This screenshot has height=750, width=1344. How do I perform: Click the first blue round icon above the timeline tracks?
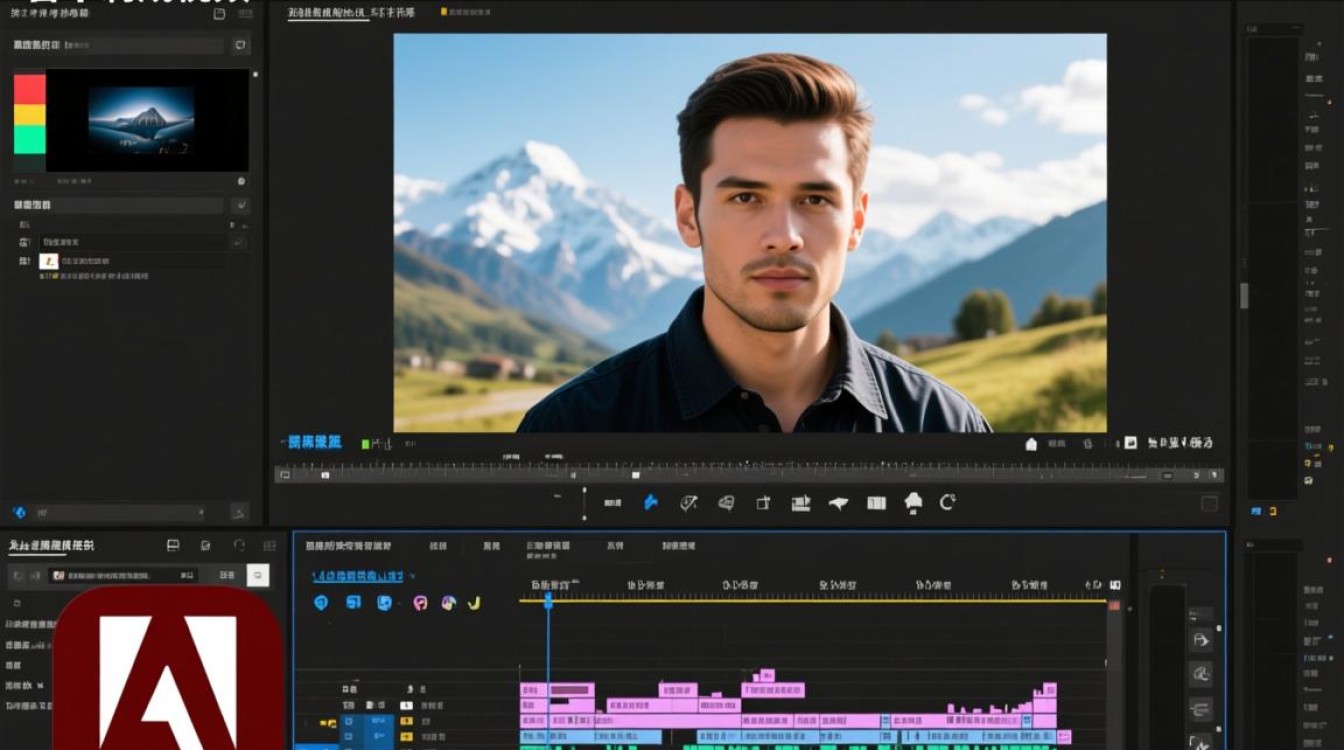[x=321, y=603]
